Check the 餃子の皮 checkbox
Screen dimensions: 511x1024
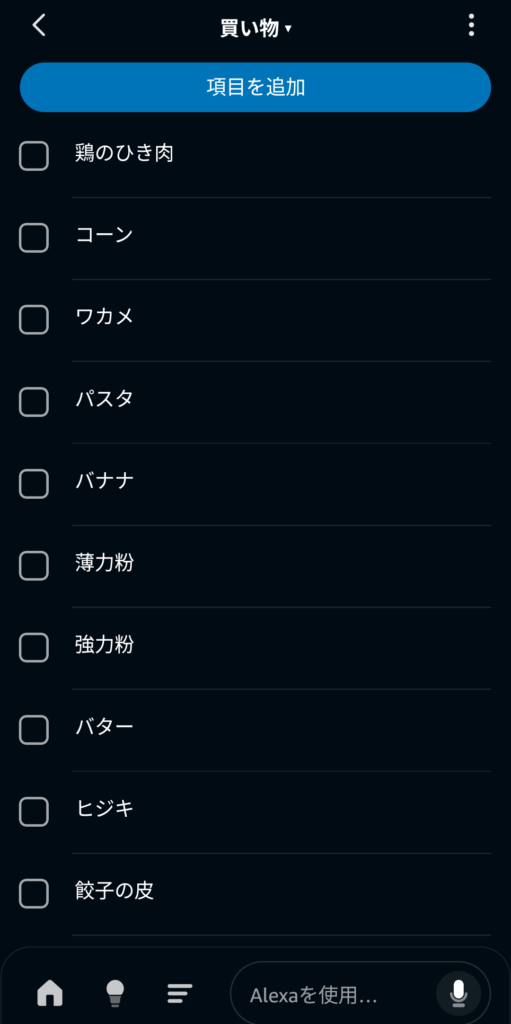[x=34, y=894]
